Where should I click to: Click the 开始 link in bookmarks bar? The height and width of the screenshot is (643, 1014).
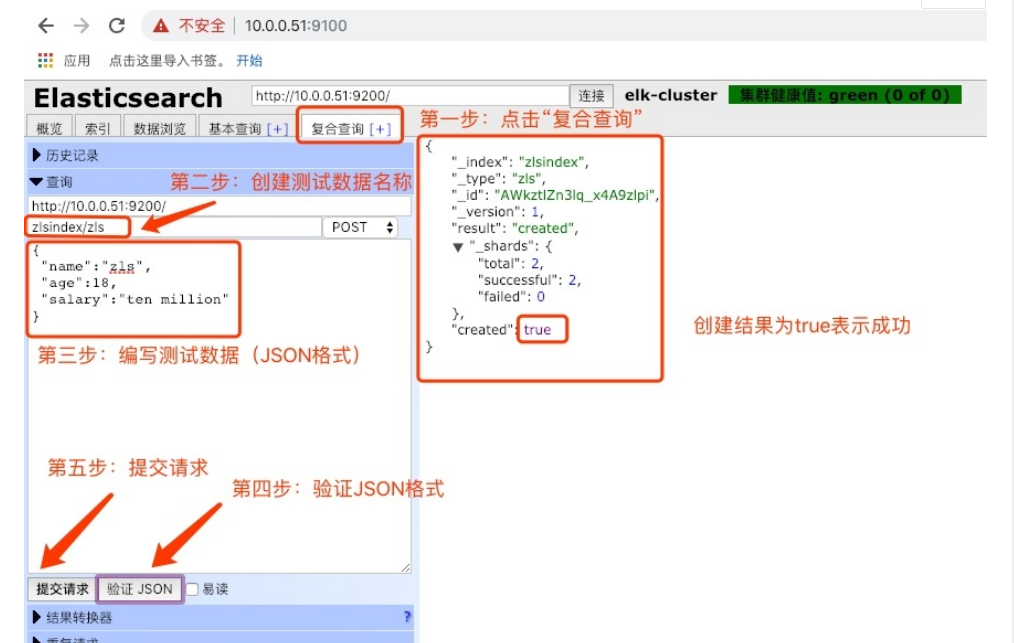(x=249, y=61)
